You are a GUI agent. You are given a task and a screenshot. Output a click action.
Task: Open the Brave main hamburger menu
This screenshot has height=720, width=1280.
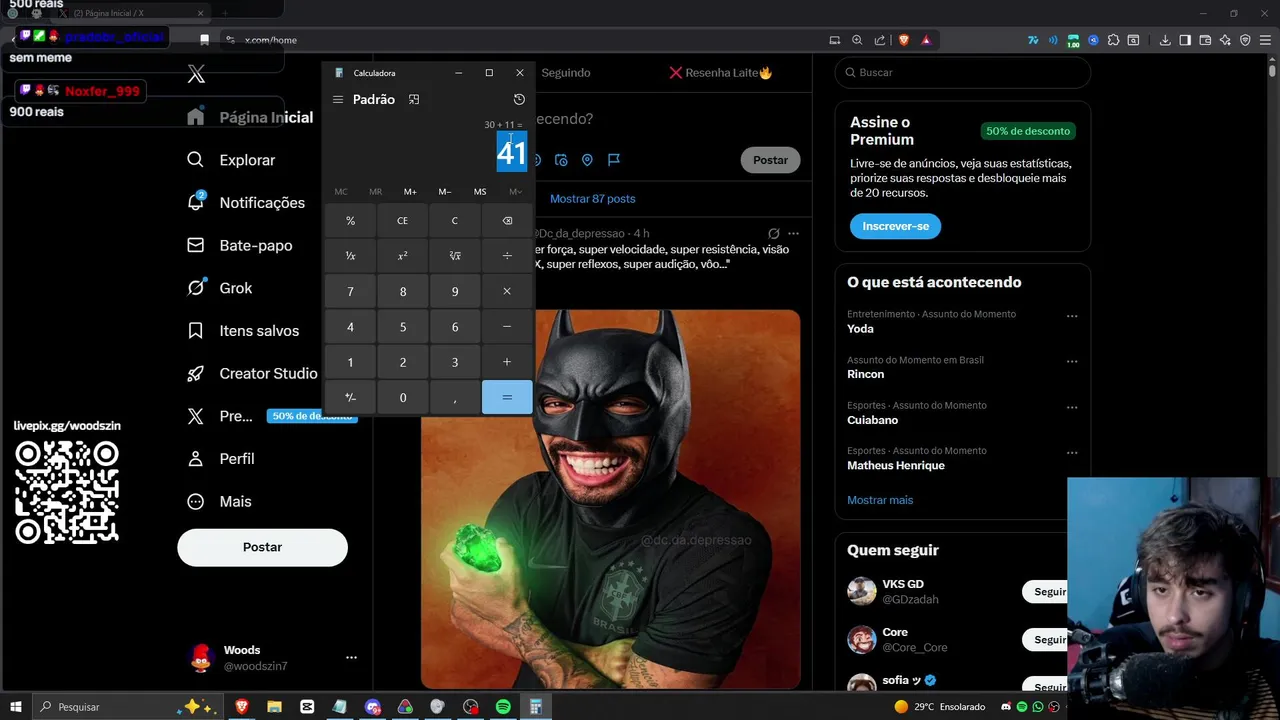click(1265, 40)
